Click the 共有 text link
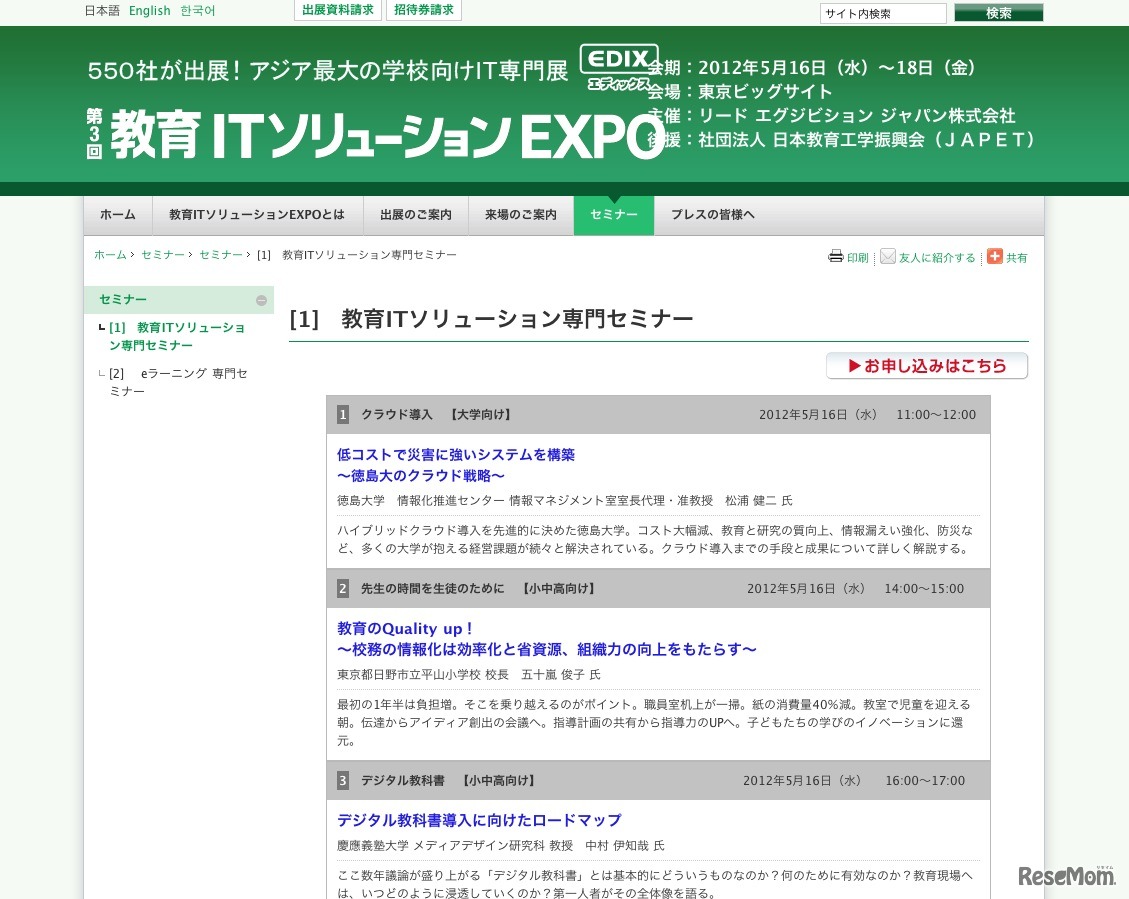1129x899 pixels. pos(1017,258)
